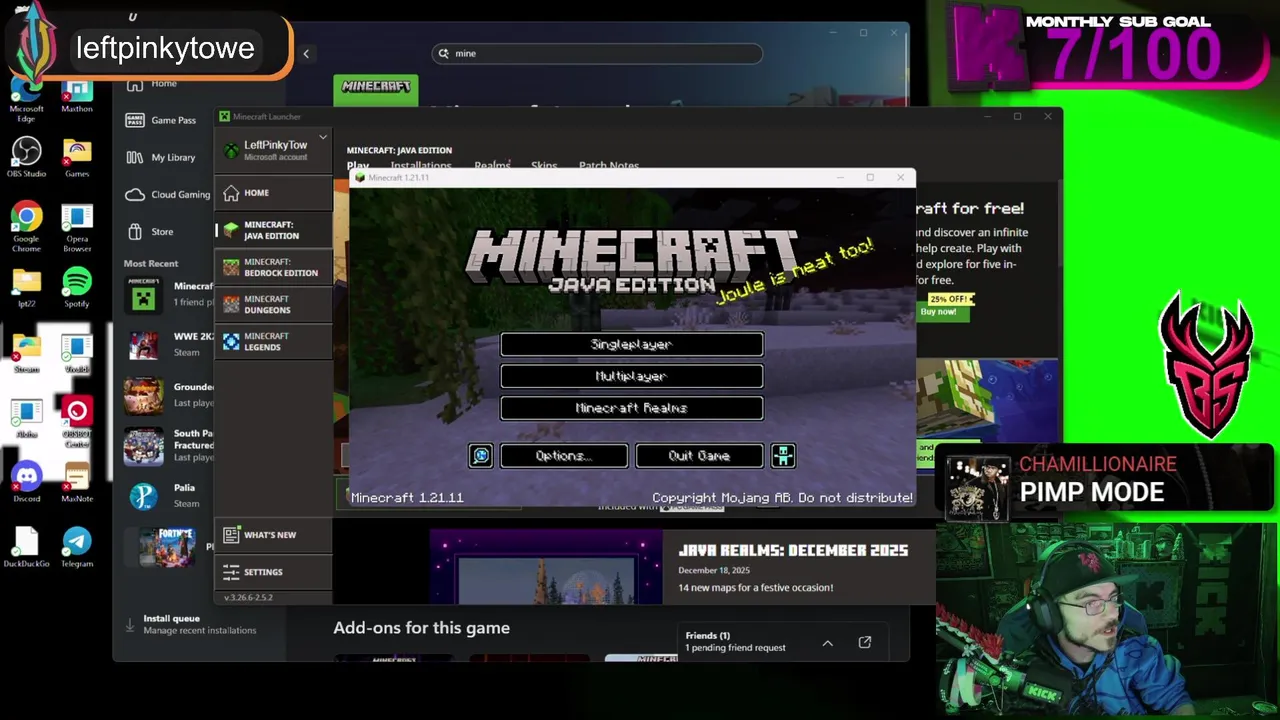
Task: Open the Opera Browser desktop shortcut
Action: [x=77, y=227]
